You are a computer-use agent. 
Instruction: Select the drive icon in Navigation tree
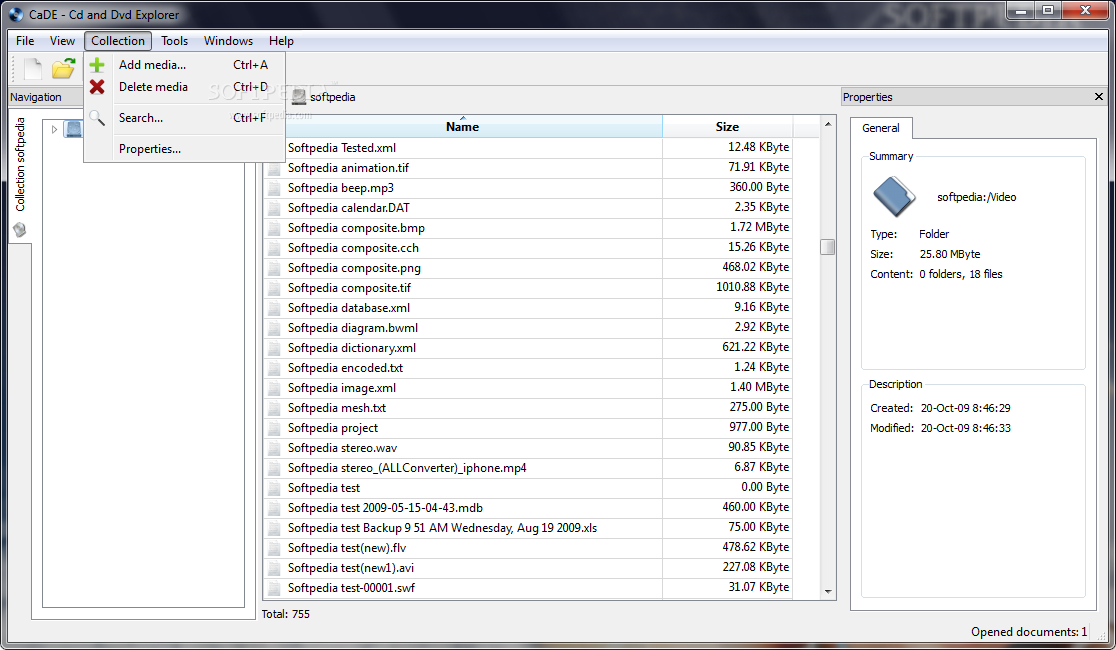point(74,129)
